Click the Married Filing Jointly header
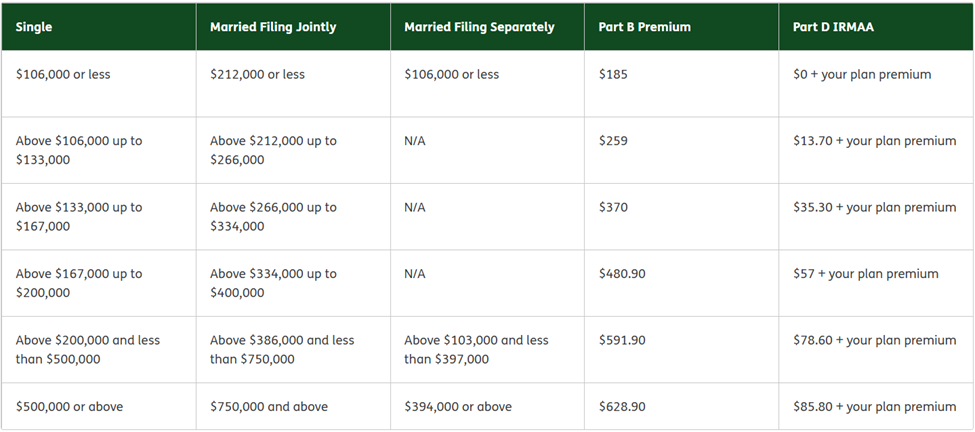Image resolution: width=975 pixels, height=432 pixels. [273, 27]
